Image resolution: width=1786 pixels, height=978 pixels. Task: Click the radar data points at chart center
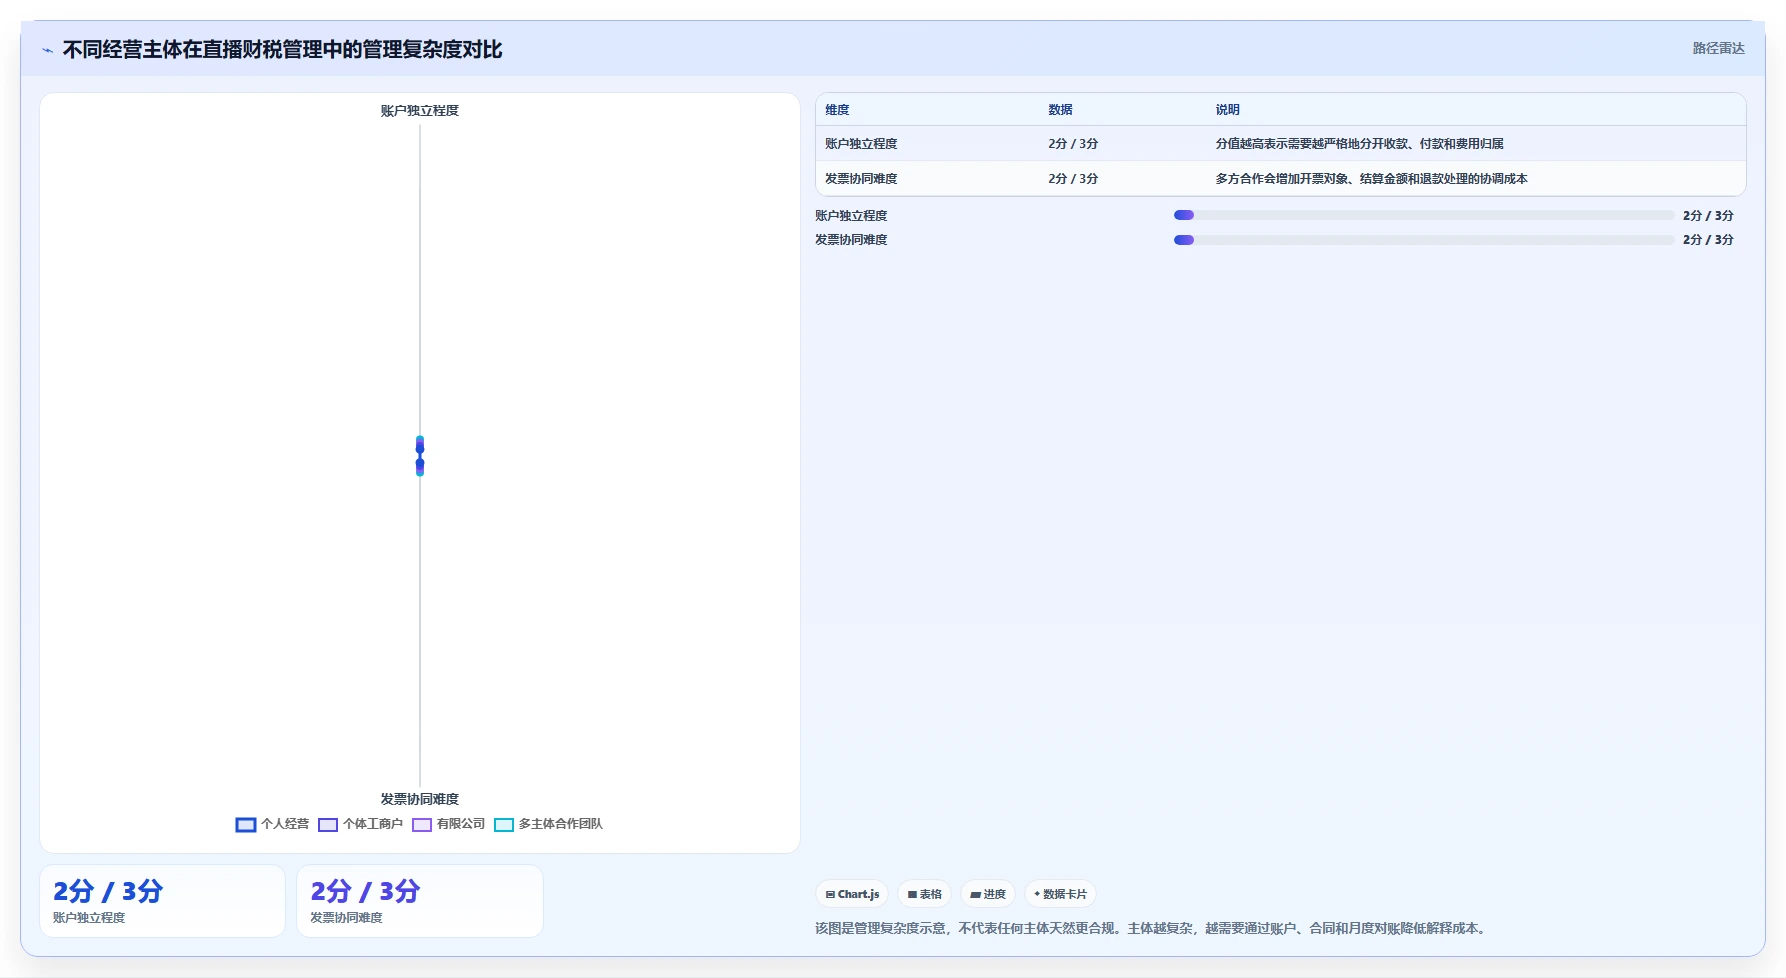pos(420,456)
